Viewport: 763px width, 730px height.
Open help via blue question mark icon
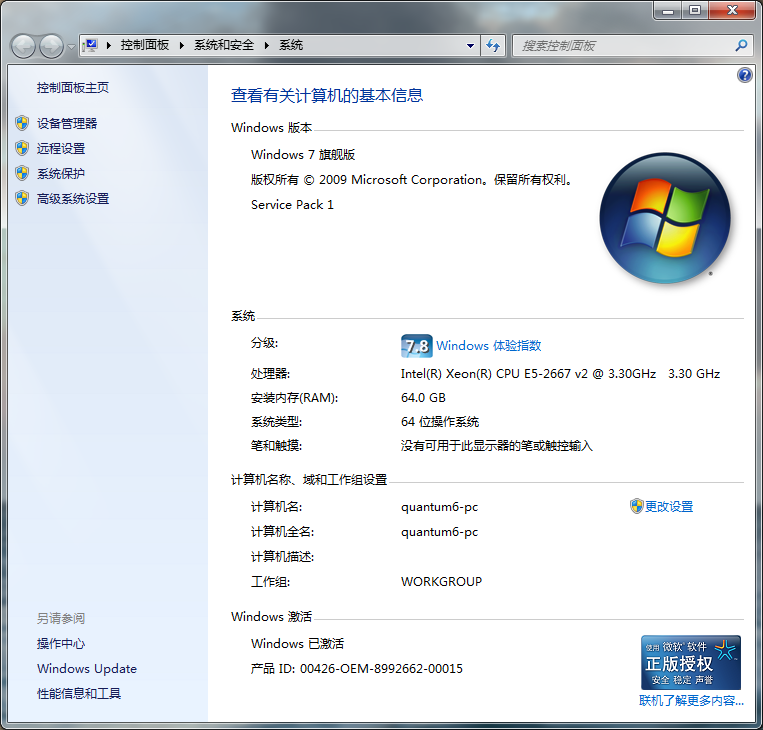tap(745, 75)
